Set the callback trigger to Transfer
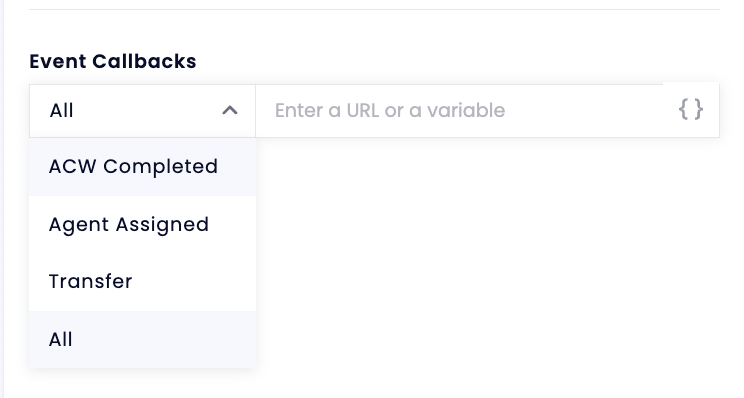744x398 pixels. (x=142, y=282)
